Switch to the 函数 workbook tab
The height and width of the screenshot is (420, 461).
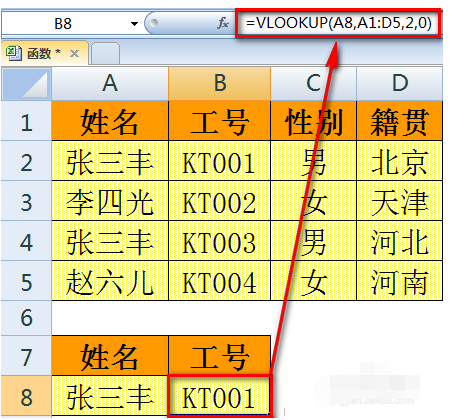coord(44,53)
